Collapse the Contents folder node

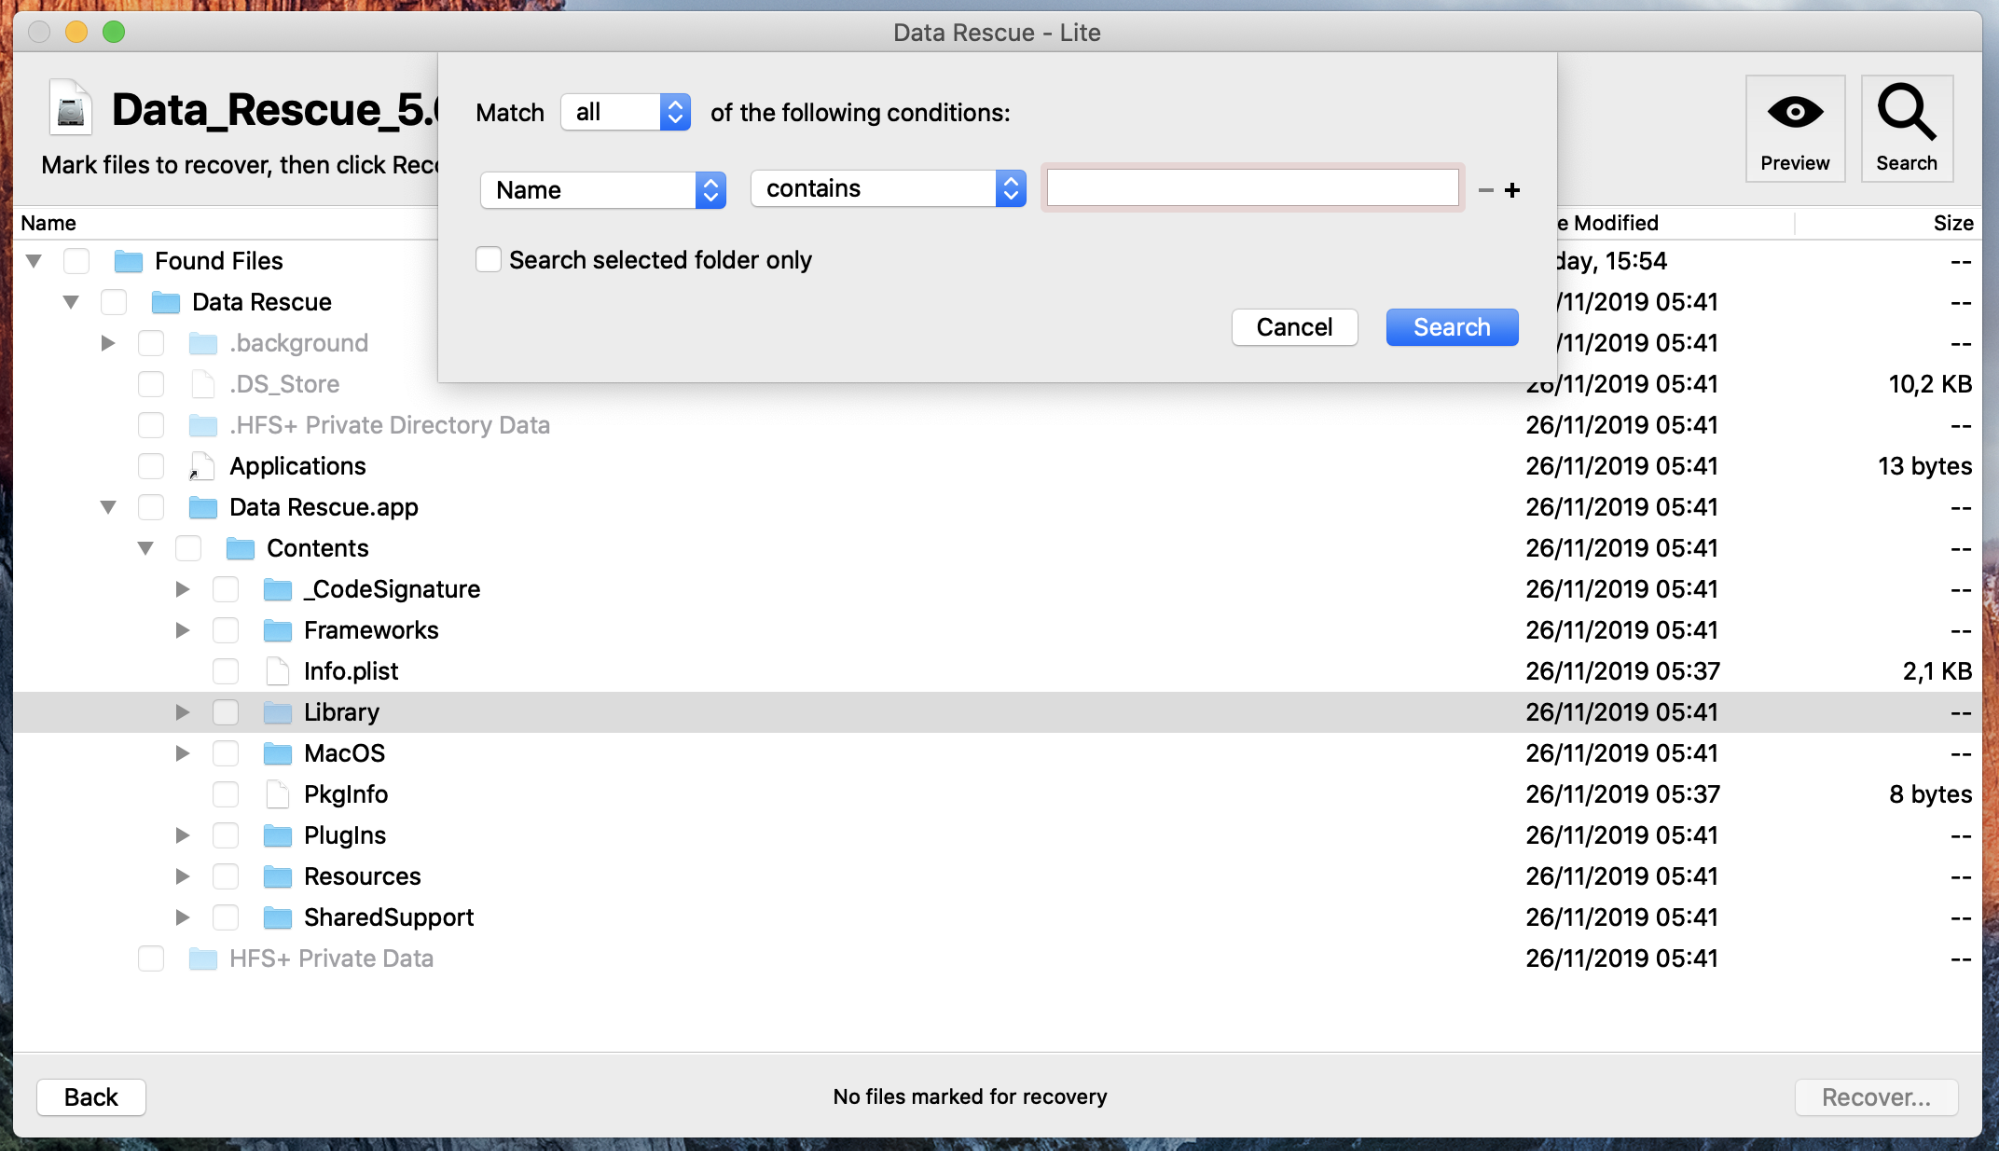[145, 548]
